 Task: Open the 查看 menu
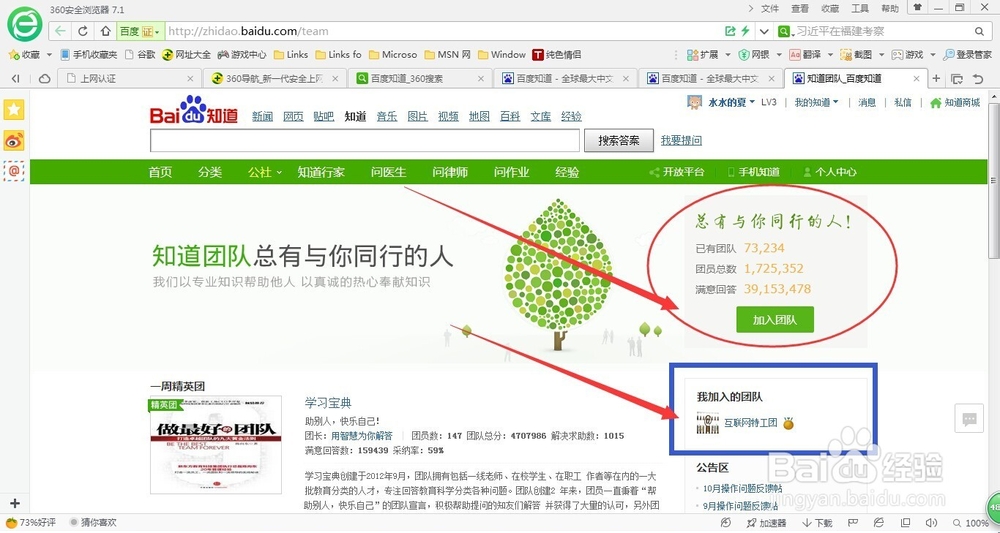coord(800,8)
